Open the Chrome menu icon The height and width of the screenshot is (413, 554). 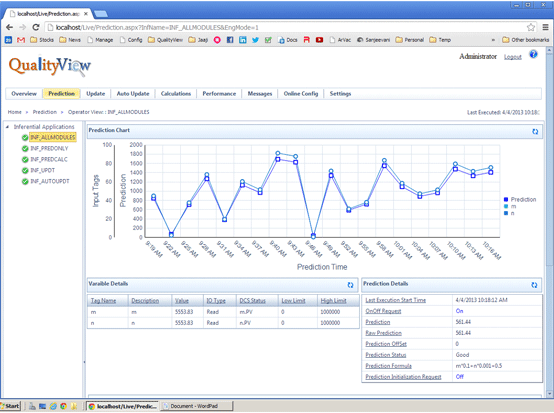(x=546, y=27)
